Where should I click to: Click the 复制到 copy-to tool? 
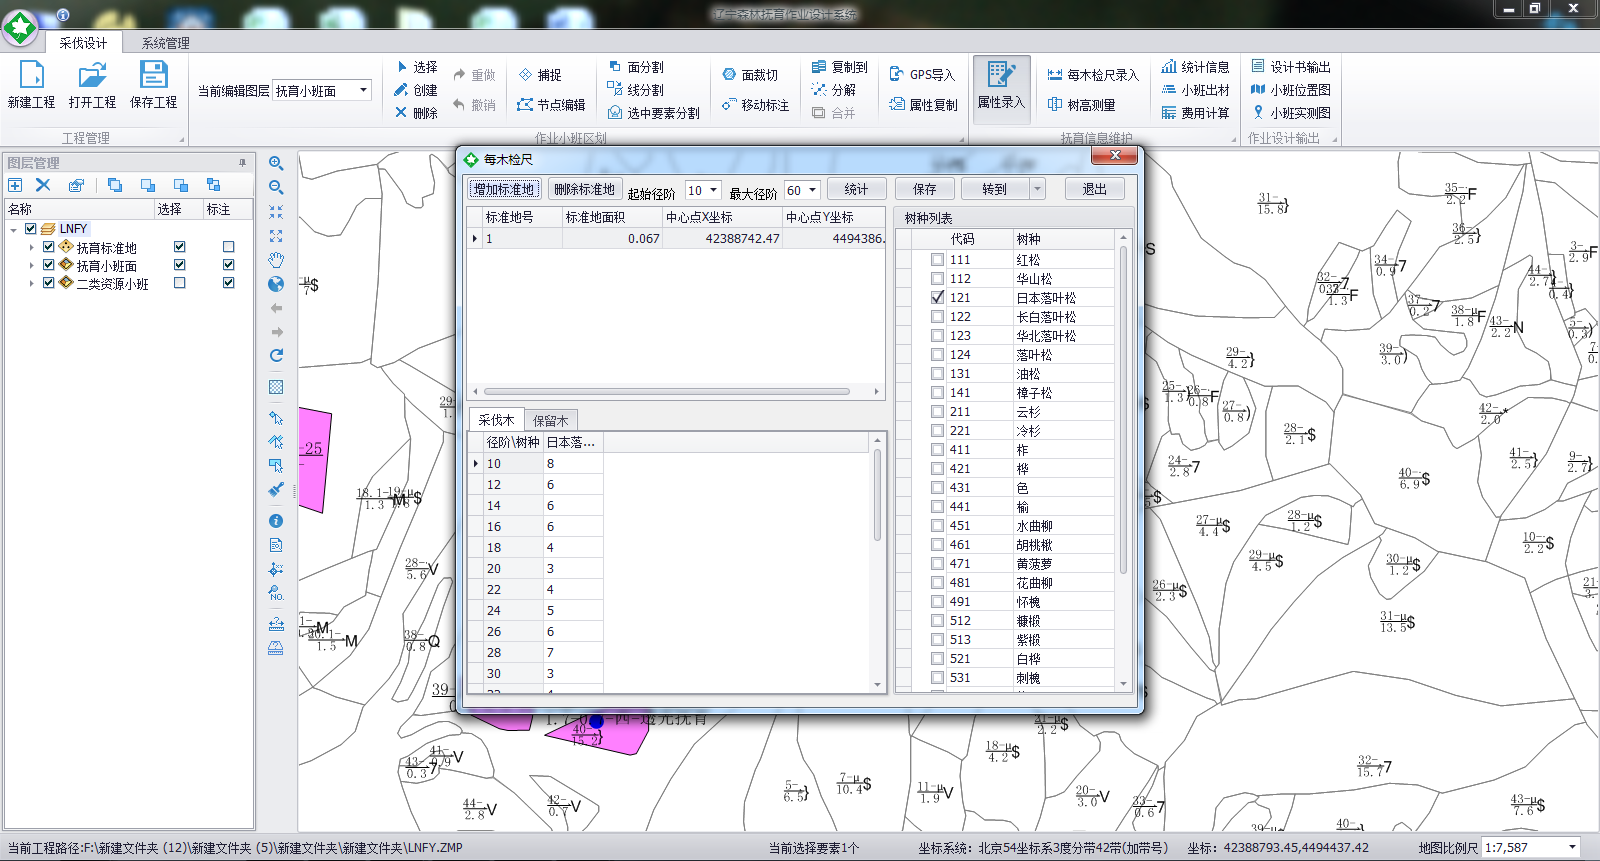[x=839, y=67]
